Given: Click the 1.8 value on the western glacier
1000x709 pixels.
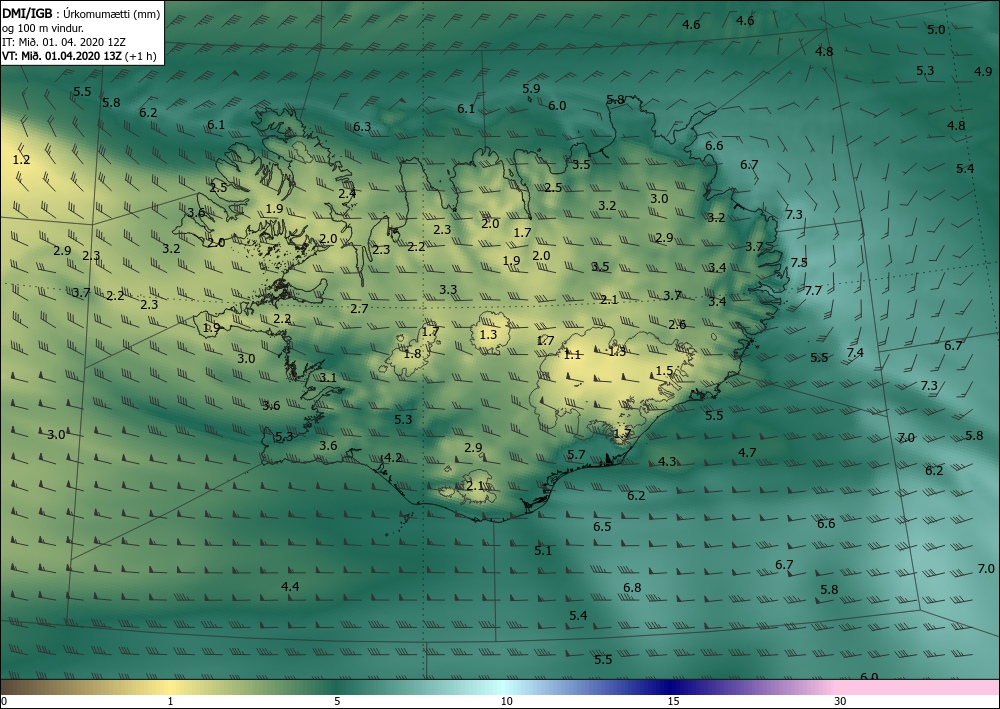Looking at the screenshot, I should 413,353.
